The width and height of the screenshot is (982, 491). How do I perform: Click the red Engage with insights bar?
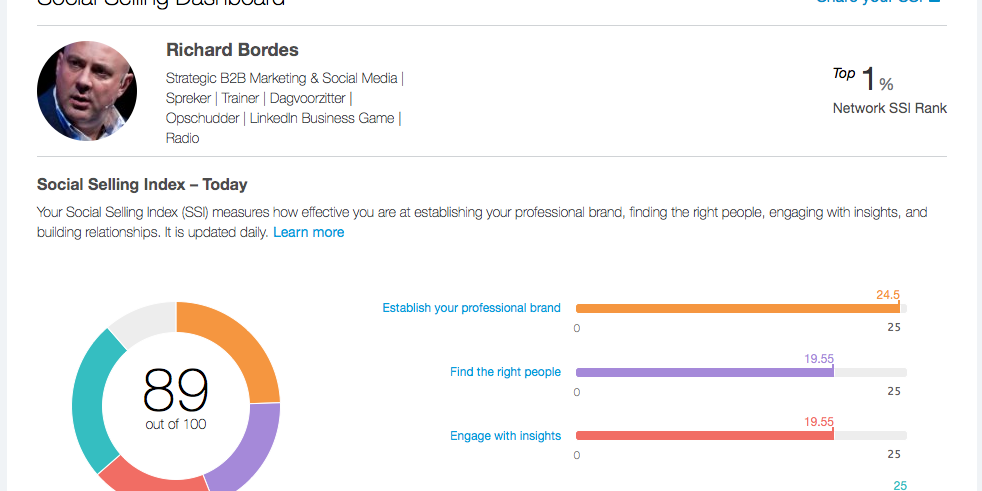tap(704, 436)
